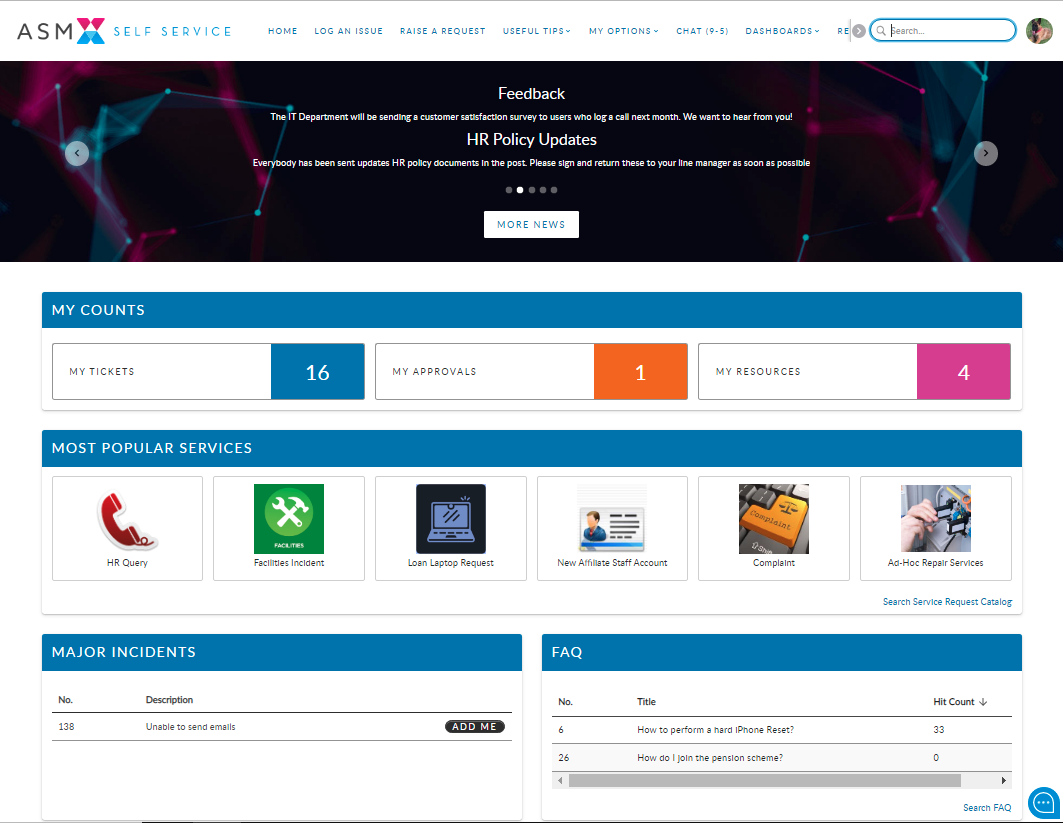Open the Loan Laptop Request icon
Screen dimensions: 1063x823
tap(451, 519)
